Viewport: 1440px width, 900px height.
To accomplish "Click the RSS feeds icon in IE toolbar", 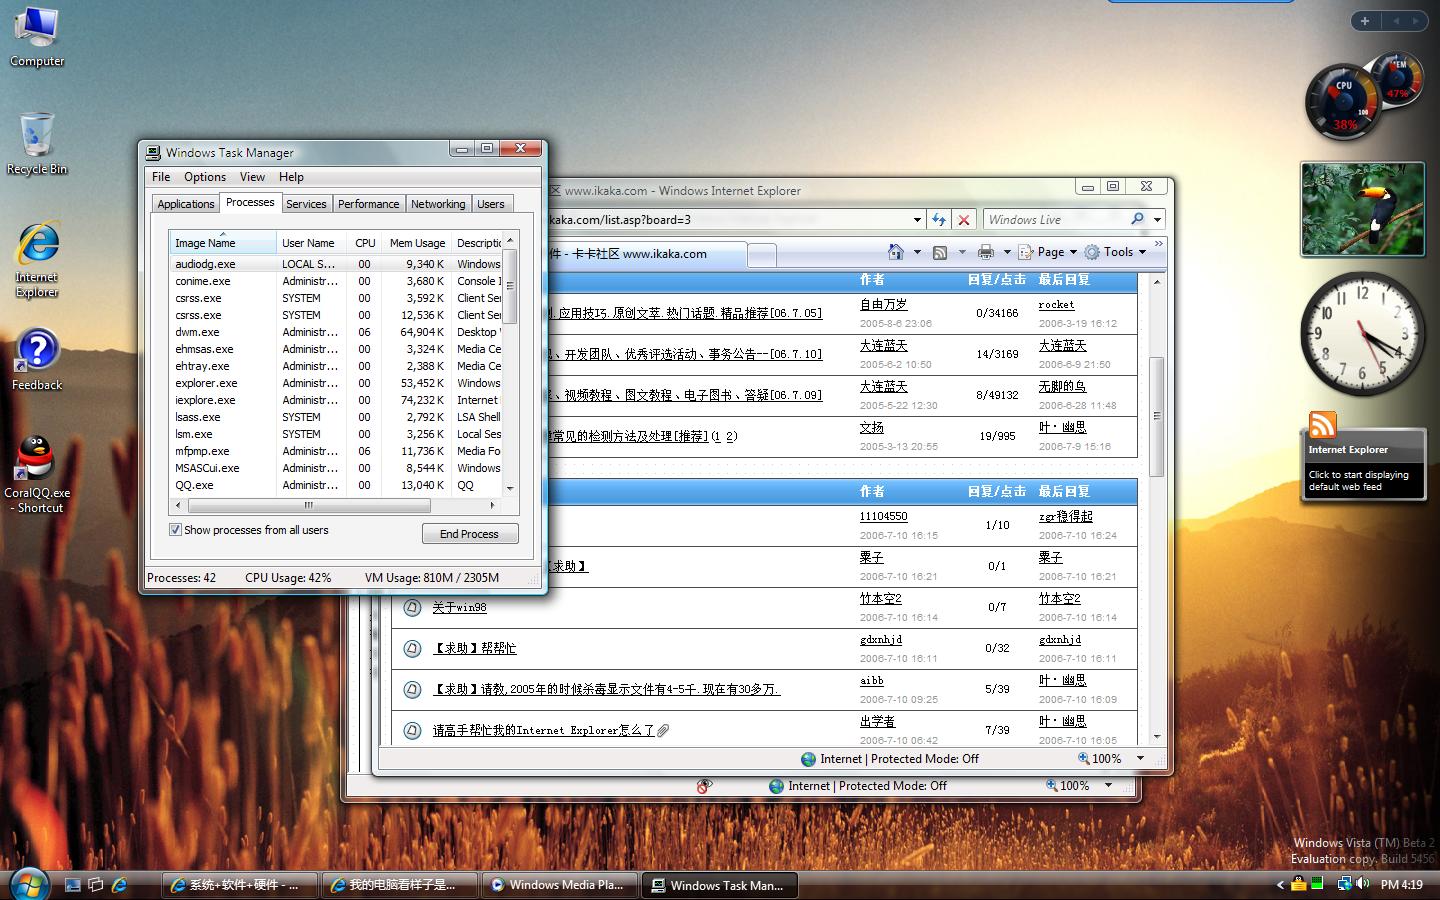I will click(940, 252).
